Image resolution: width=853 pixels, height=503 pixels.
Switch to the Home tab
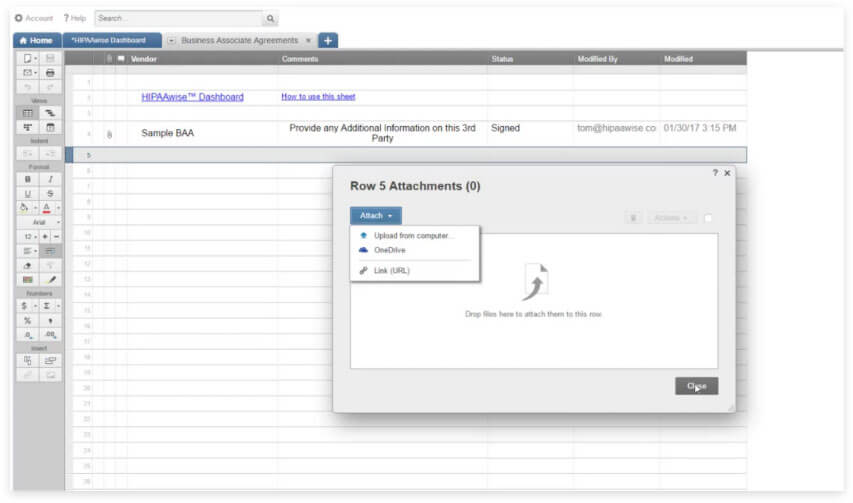pos(37,40)
